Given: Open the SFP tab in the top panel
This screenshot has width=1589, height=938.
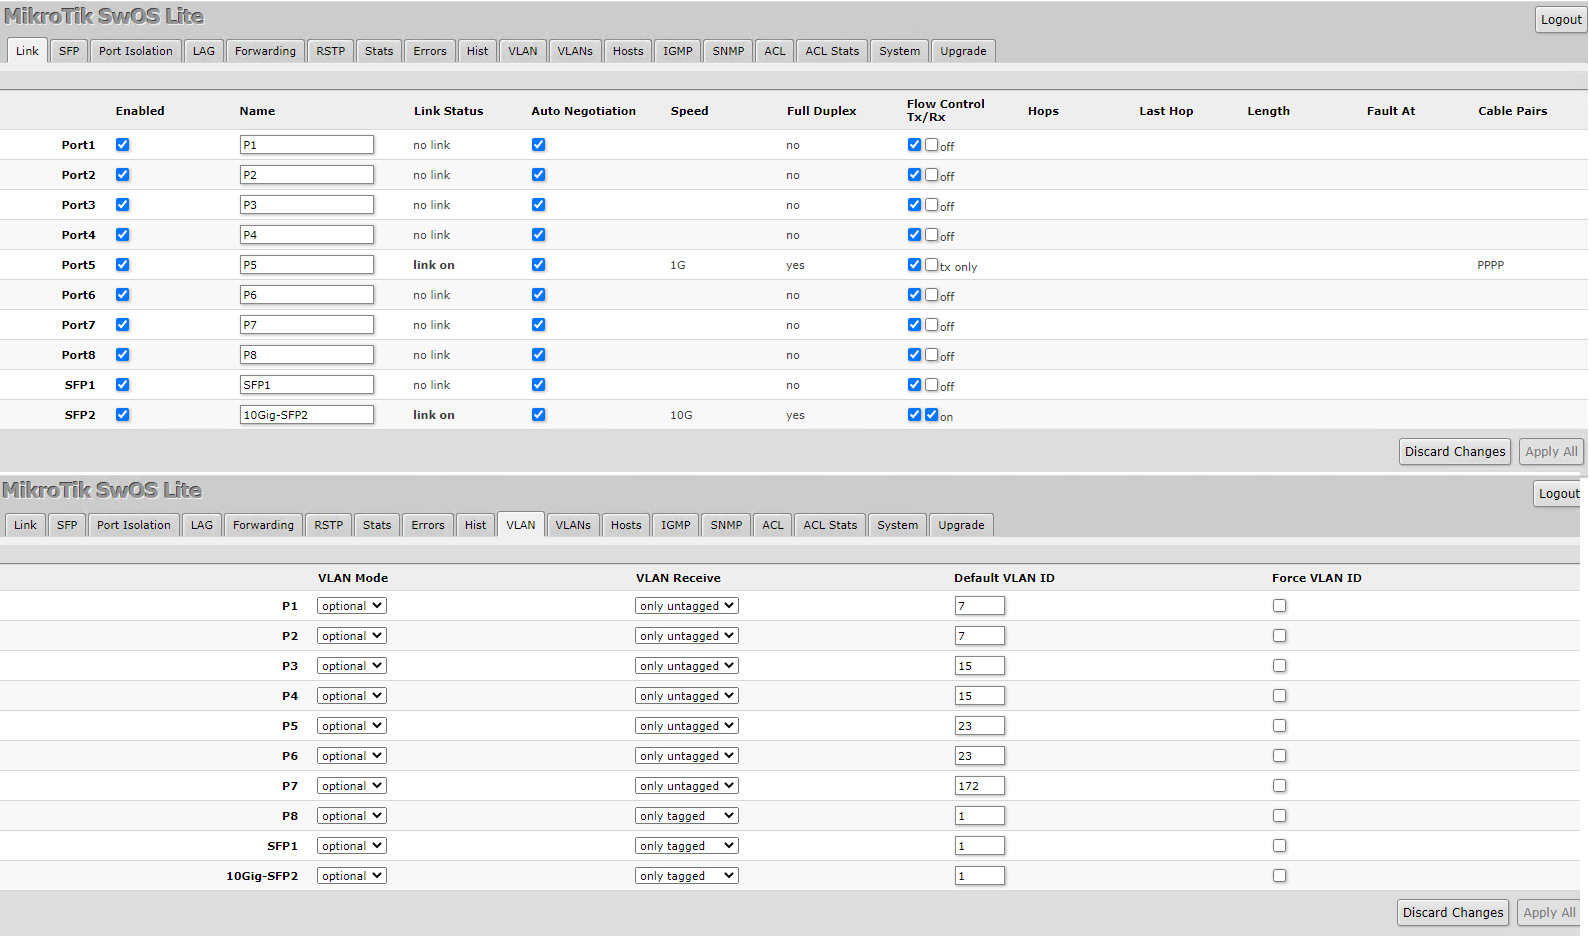Looking at the screenshot, I should (69, 51).
